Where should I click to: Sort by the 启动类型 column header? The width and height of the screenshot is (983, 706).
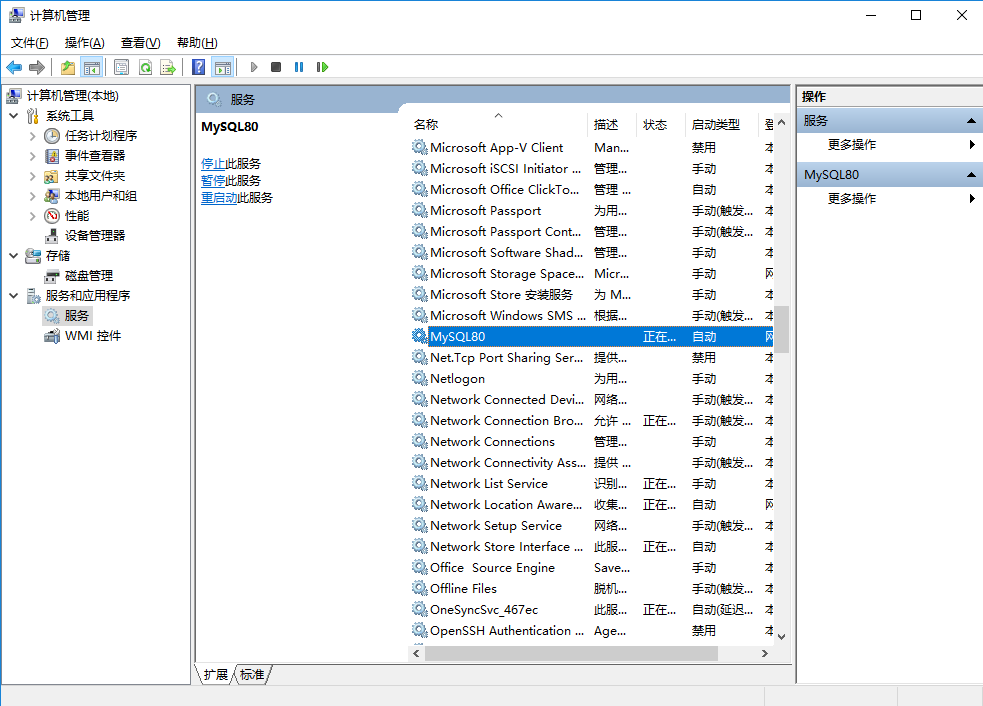[721, 125]
